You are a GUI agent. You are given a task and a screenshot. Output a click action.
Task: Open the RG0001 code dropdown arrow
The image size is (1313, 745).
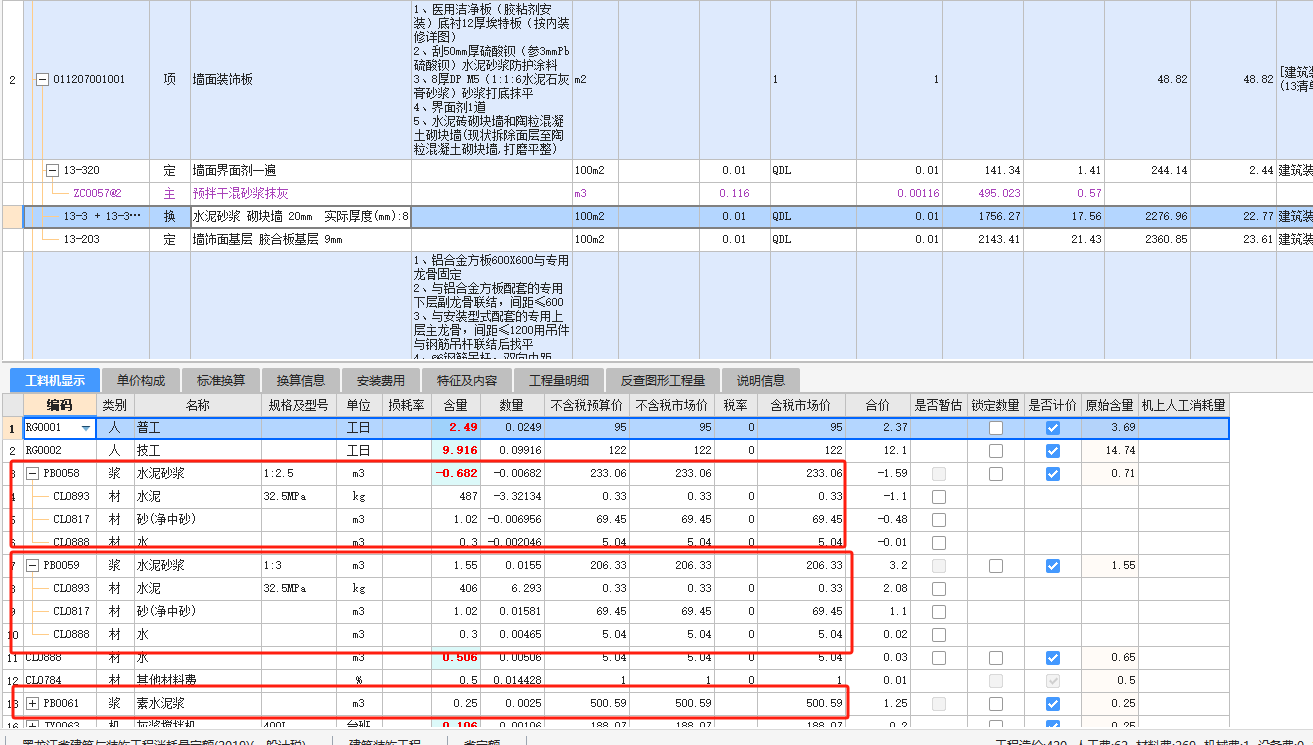85,428
